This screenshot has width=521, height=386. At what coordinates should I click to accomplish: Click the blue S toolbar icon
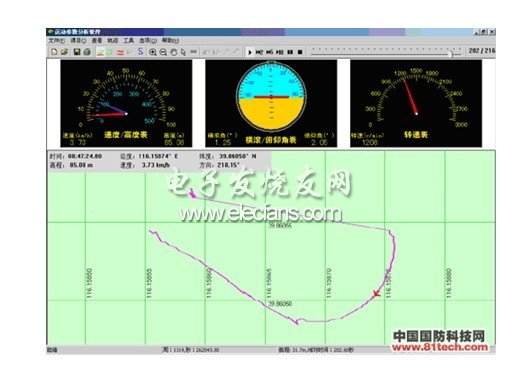140,52
